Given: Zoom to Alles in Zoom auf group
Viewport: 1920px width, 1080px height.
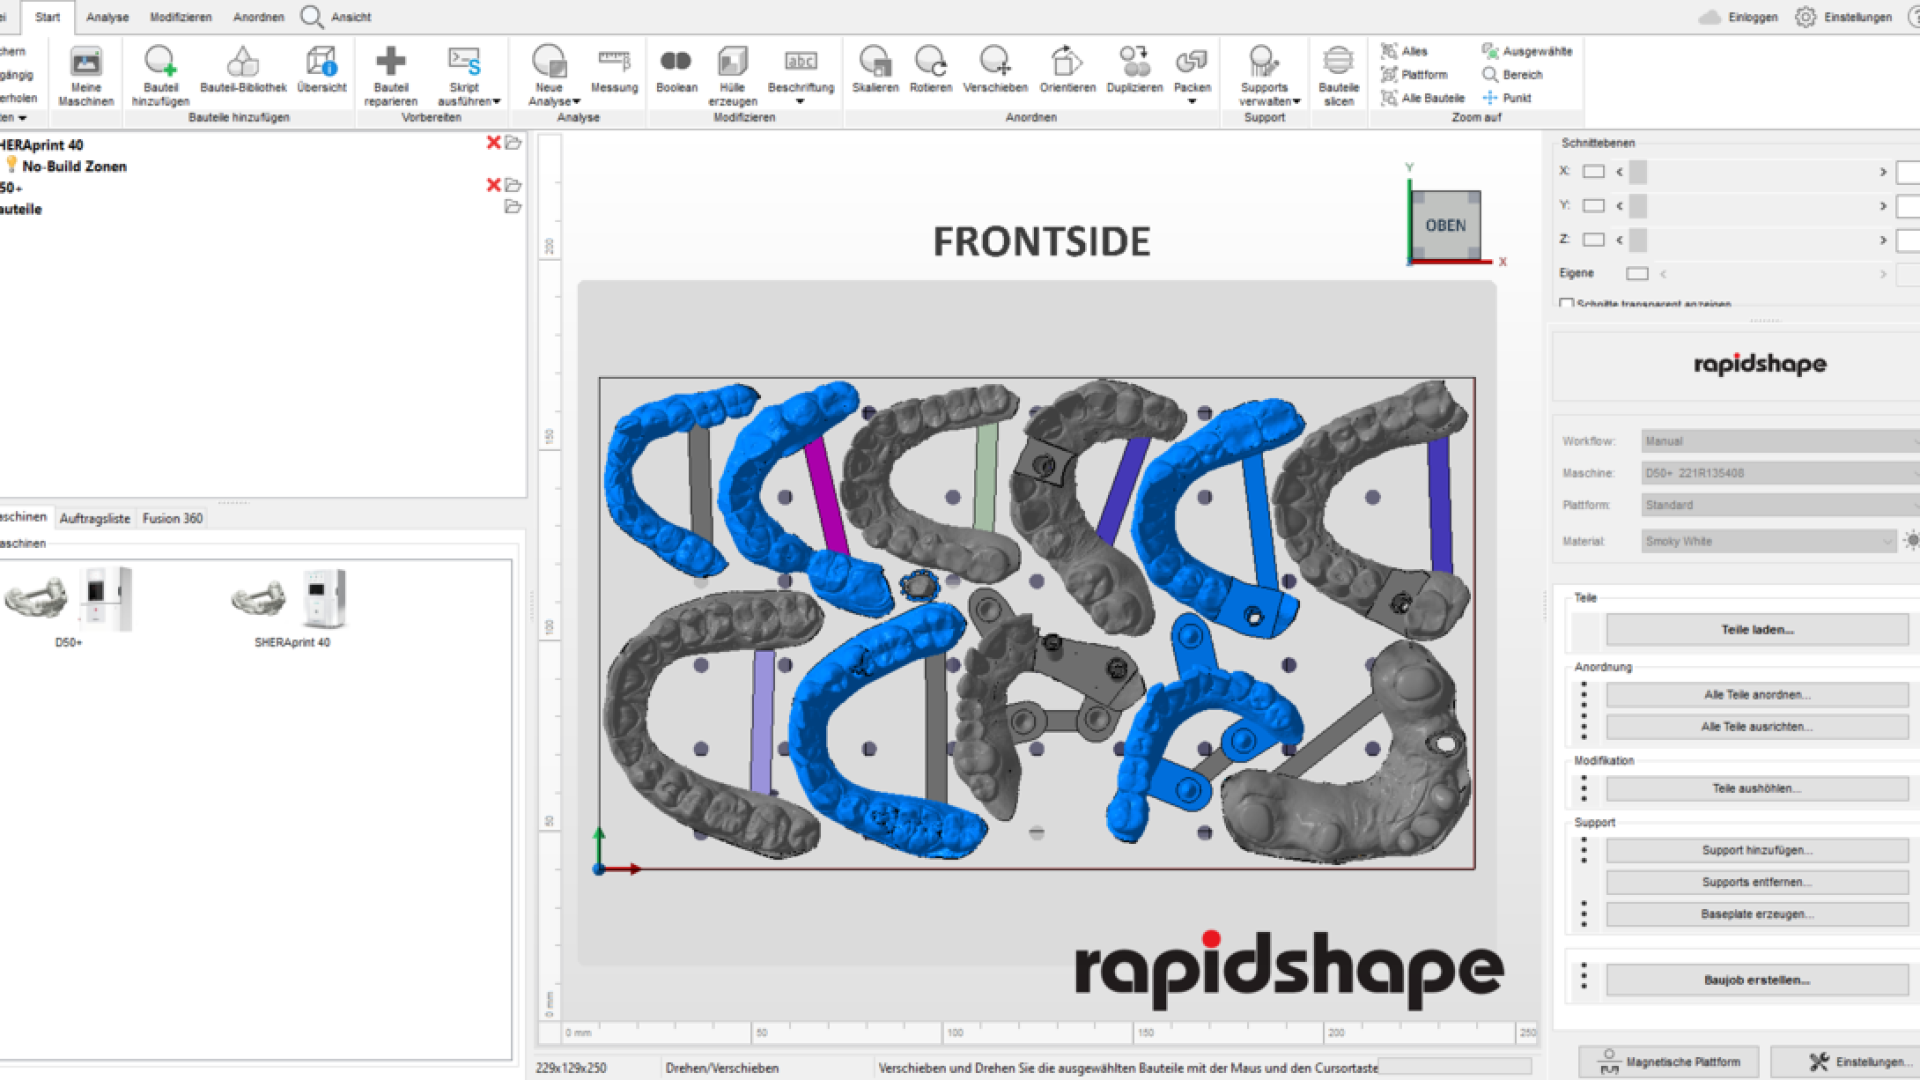Looking at the screenshot, I should [1404, 51].
